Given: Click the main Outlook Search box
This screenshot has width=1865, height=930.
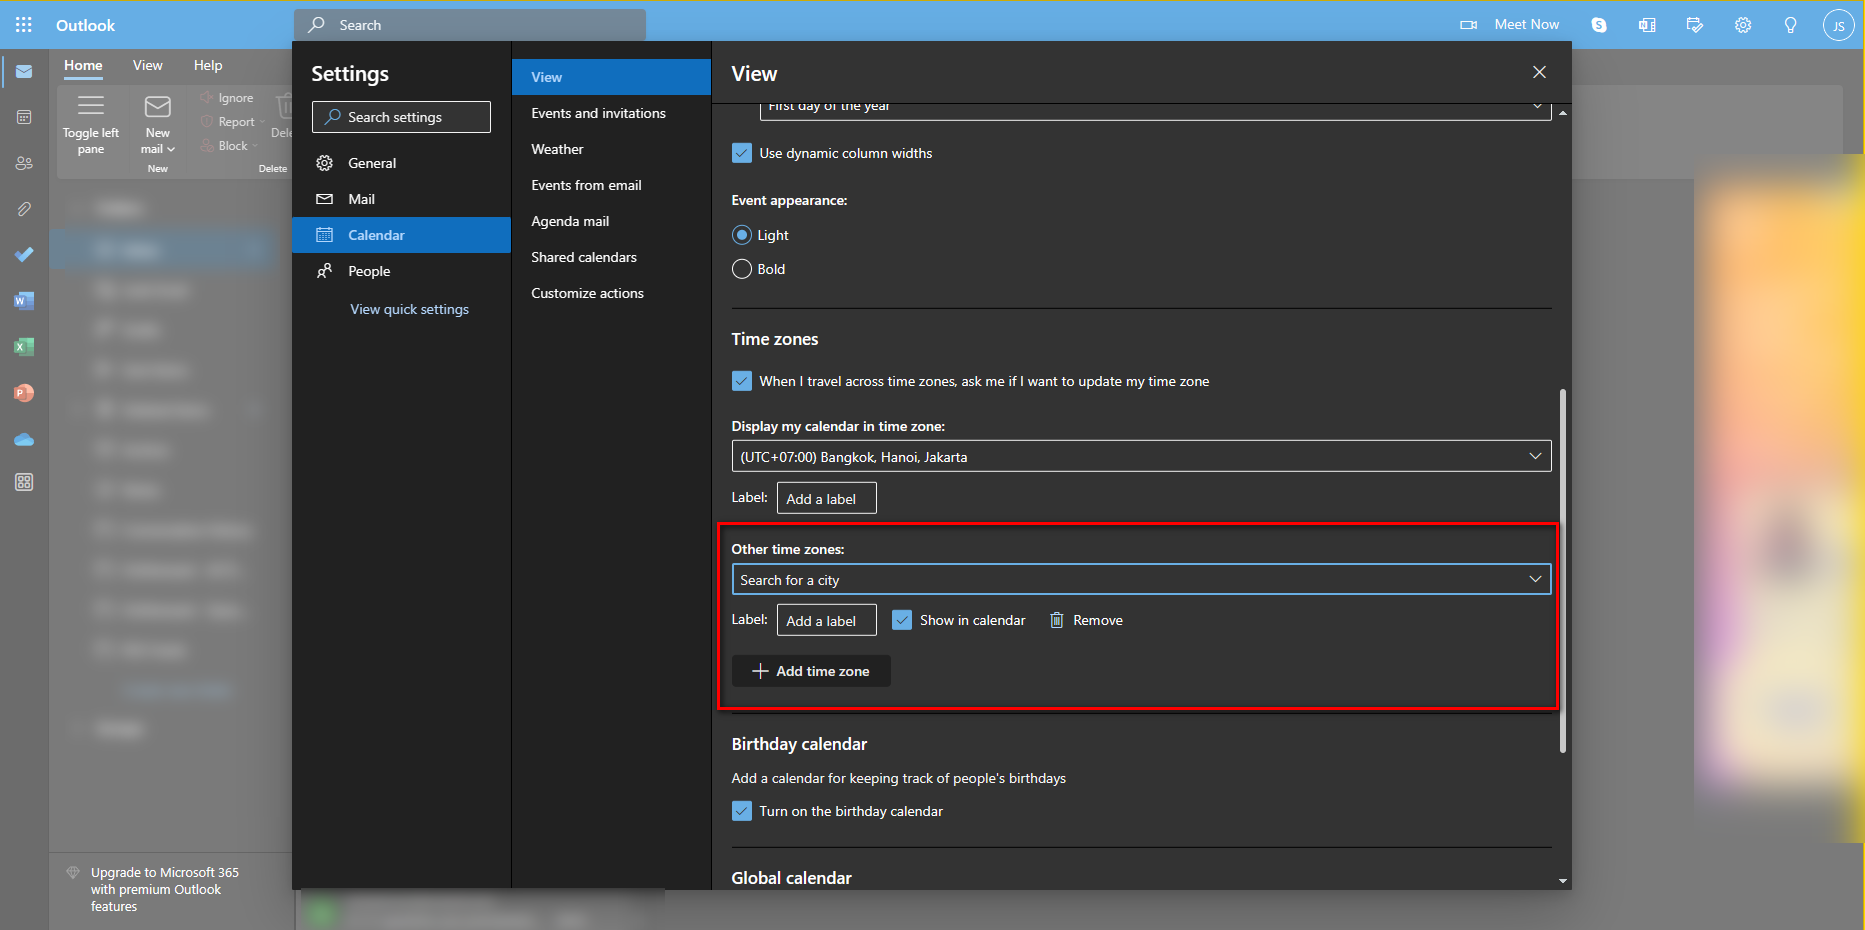Looking at the screenshot, I should [470, 25].
